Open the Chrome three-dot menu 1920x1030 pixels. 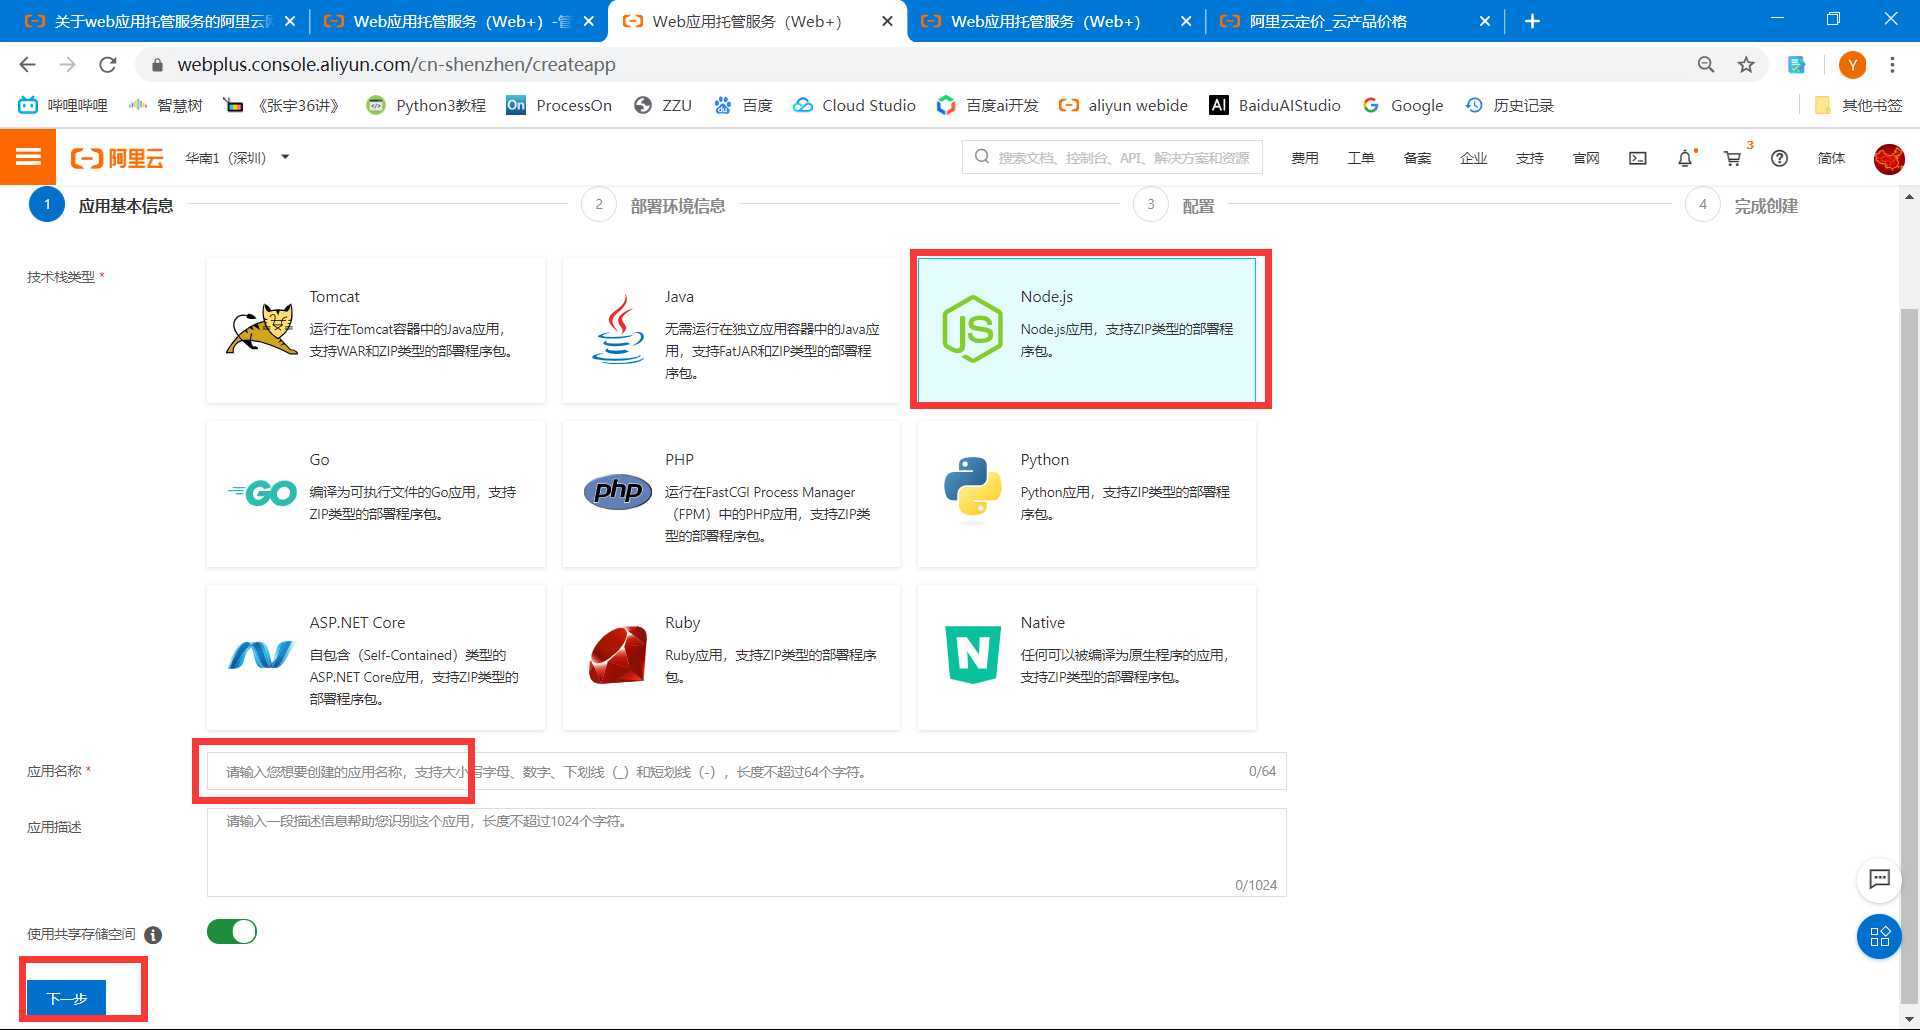[x=1892, y=64]
